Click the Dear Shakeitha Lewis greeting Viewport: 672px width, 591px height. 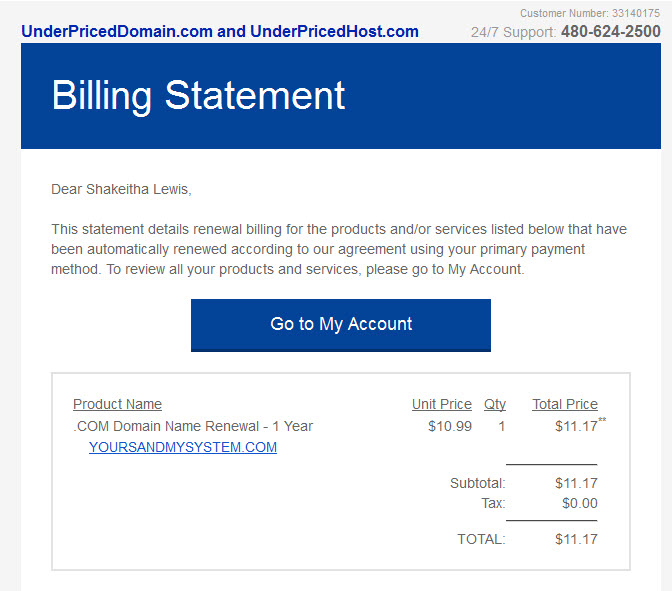click(121, 189)
